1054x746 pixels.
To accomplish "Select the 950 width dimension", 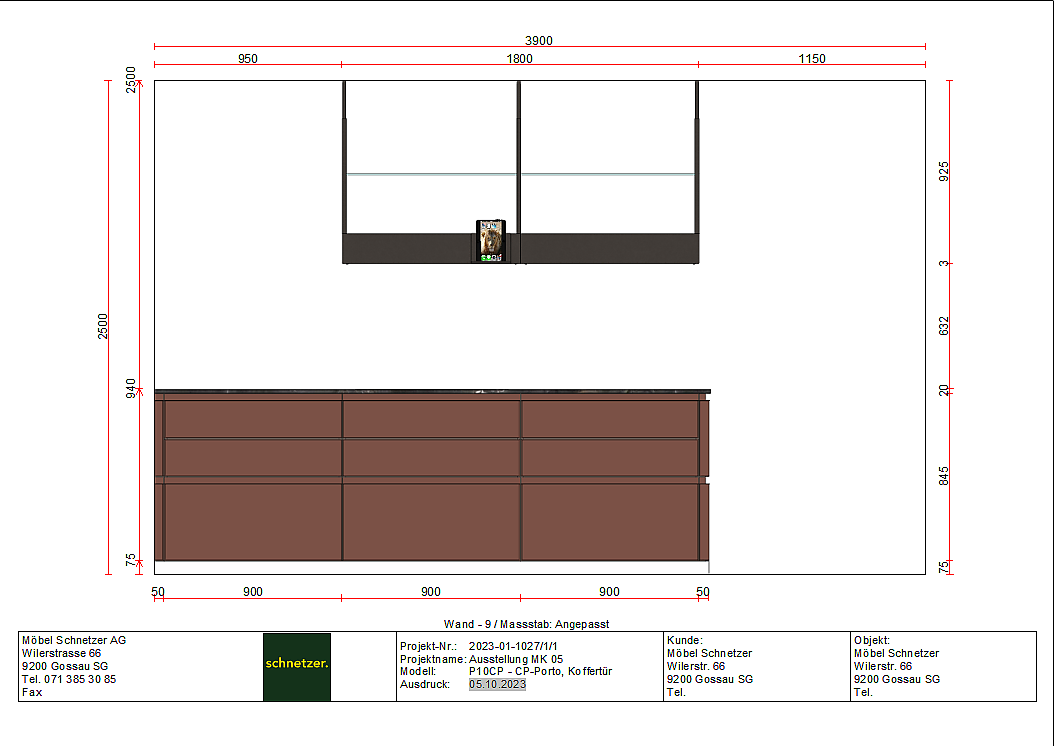I will click(x=247, y=59).
